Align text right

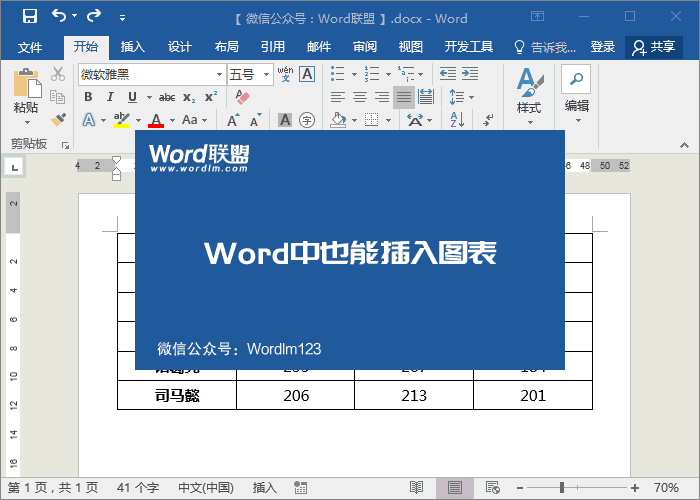tap(382, 97)
